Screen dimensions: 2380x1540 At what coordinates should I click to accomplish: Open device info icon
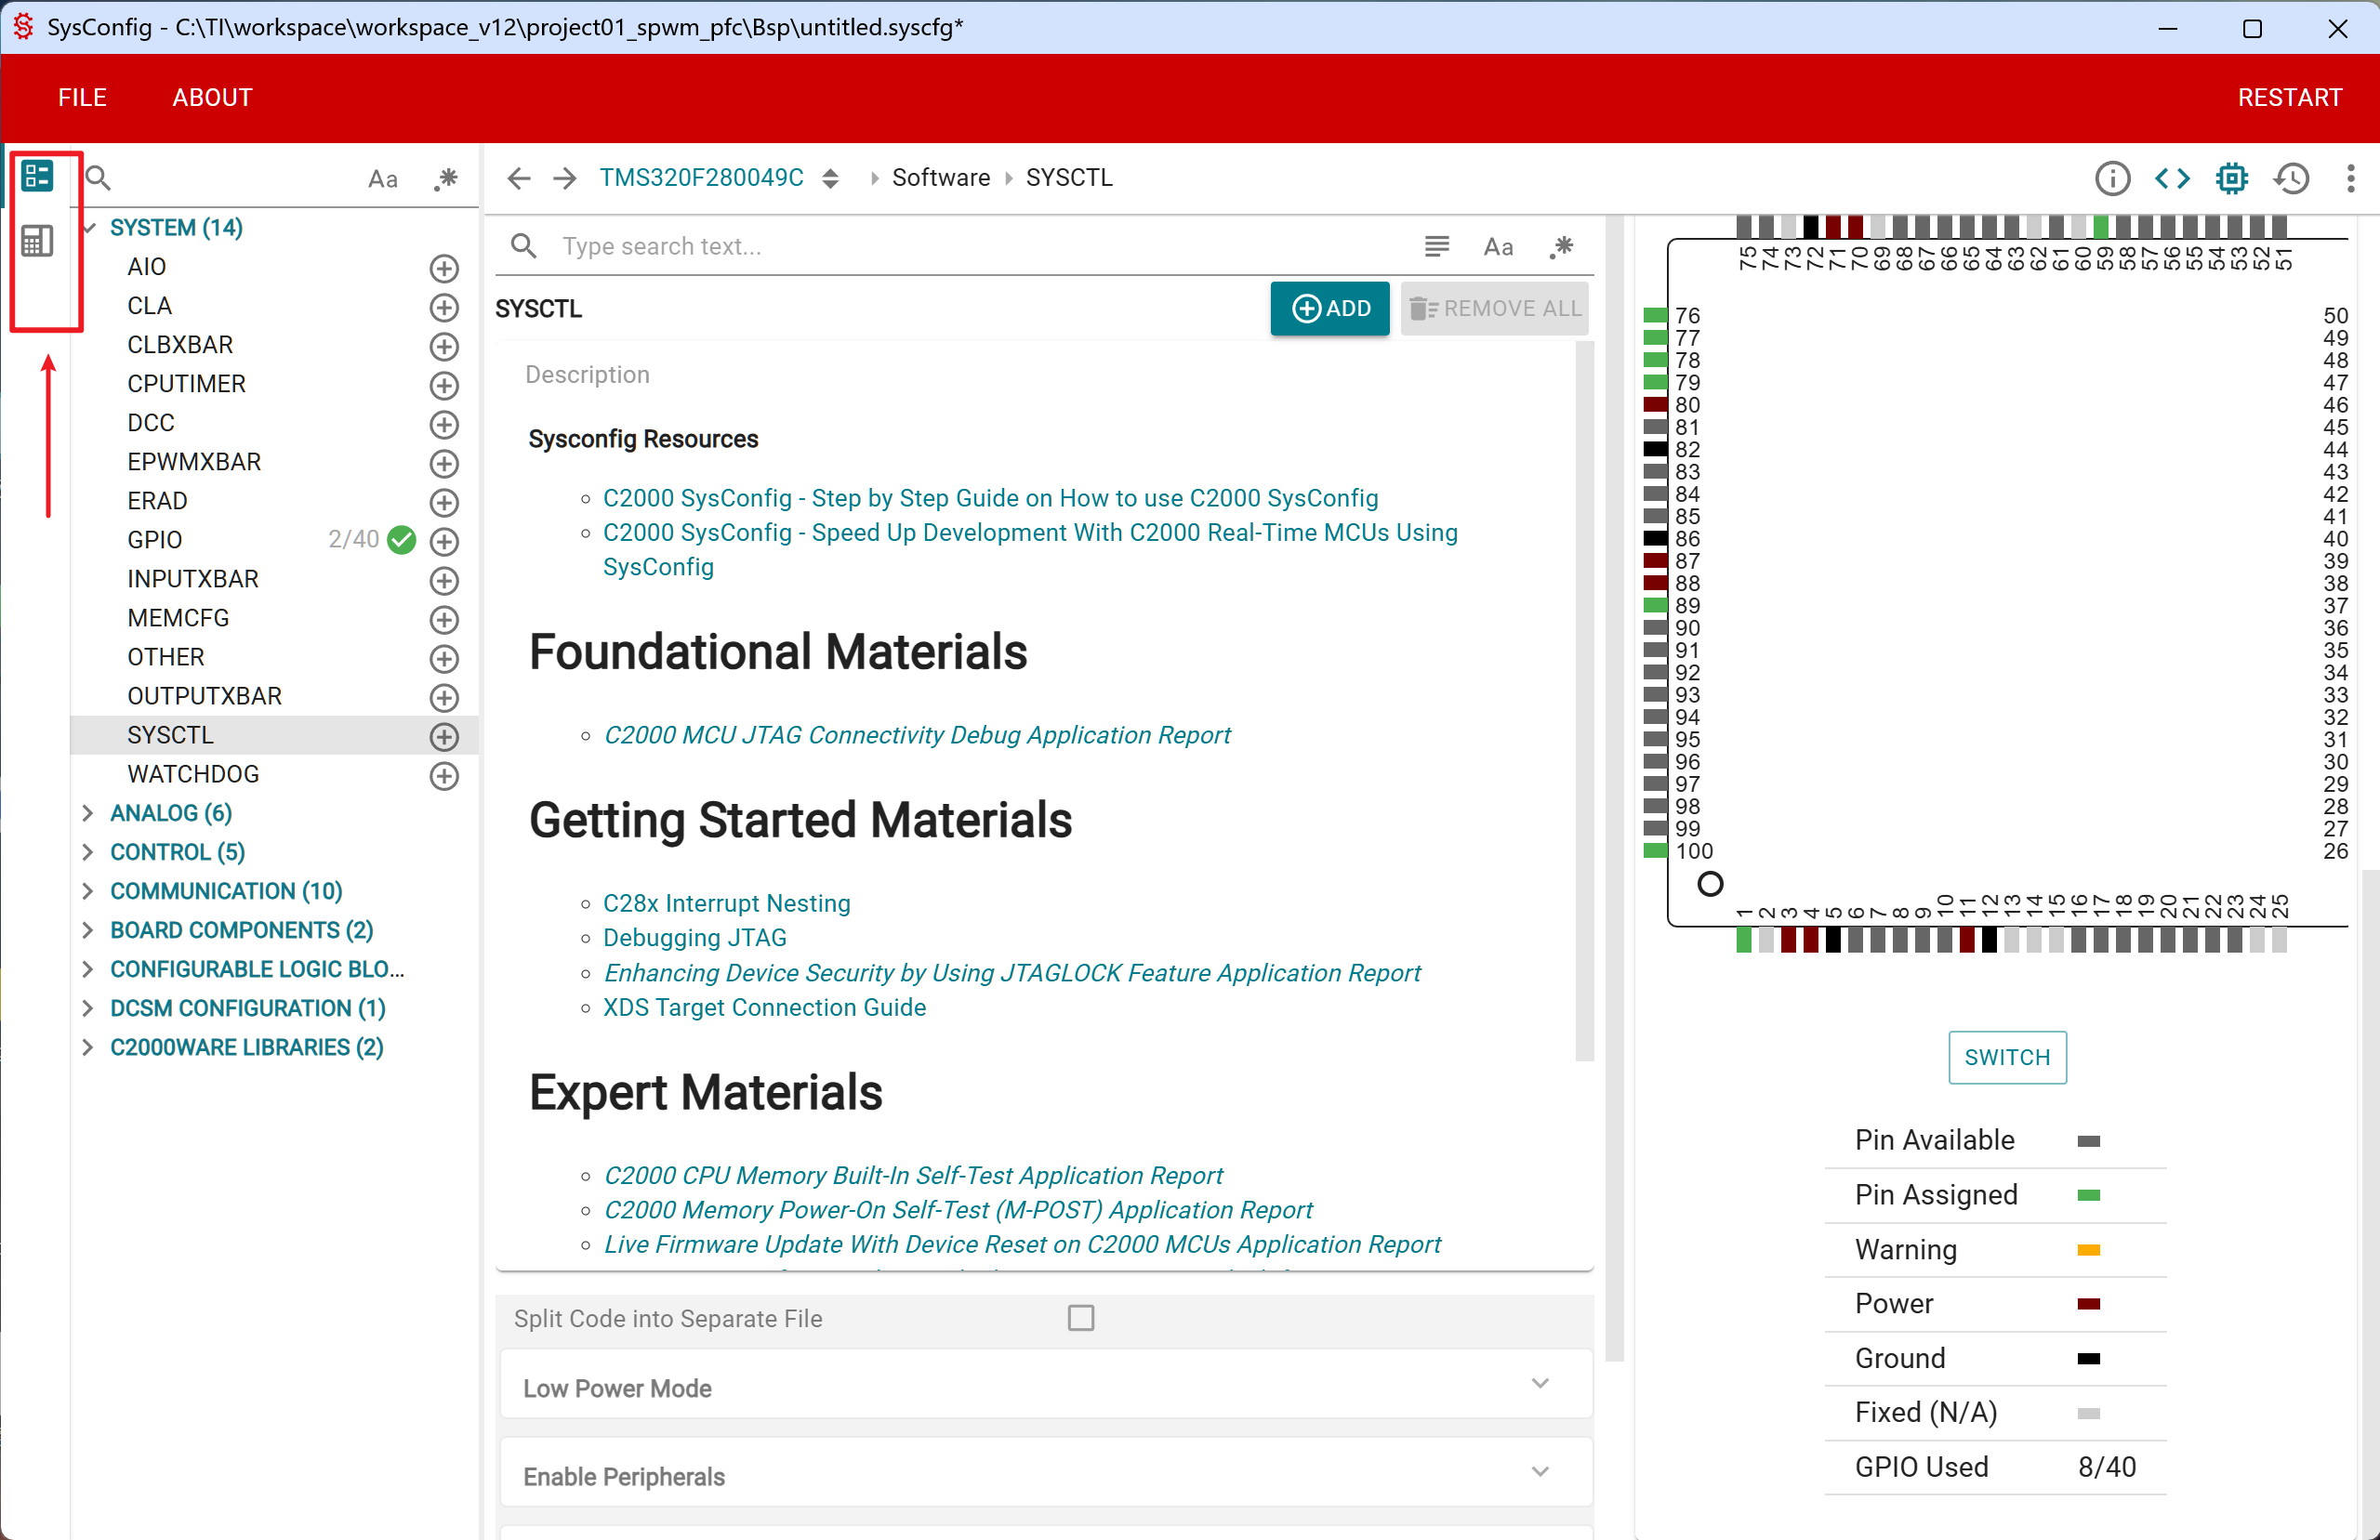tap(2113, 178)
